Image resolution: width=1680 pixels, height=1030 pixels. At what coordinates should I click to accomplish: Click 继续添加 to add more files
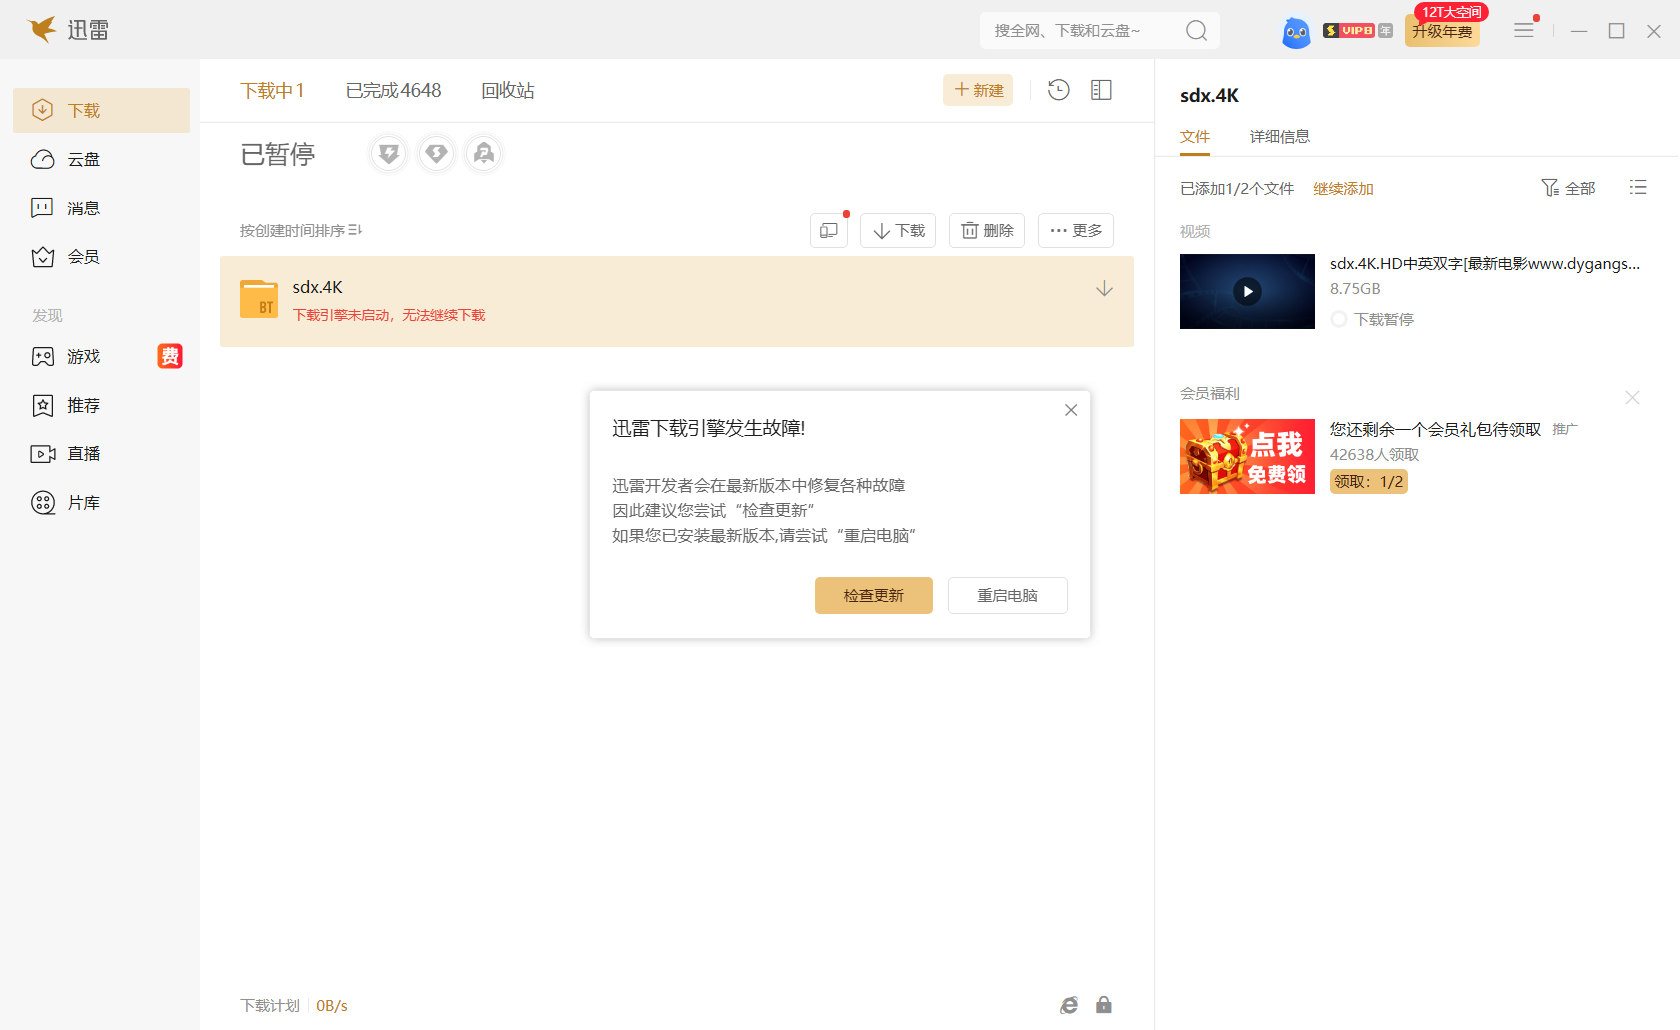1344,188
